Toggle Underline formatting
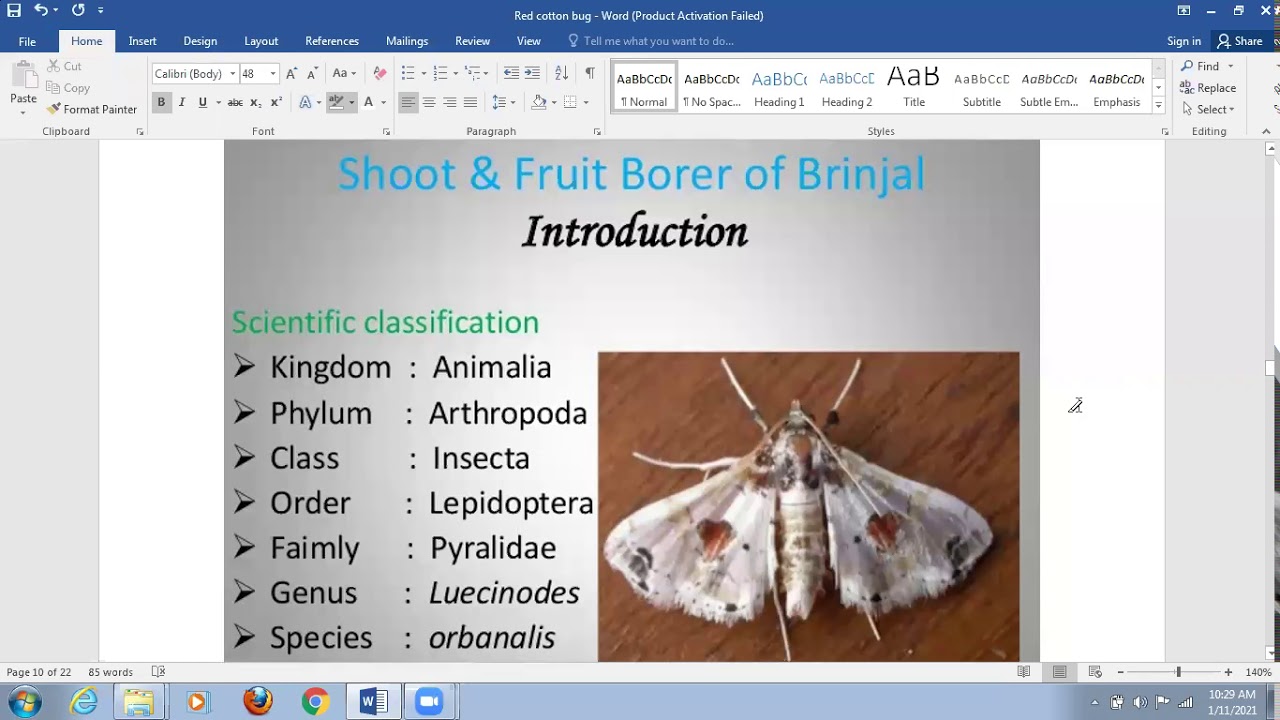Screen dimensions: 1280x720 coord(203,102)
